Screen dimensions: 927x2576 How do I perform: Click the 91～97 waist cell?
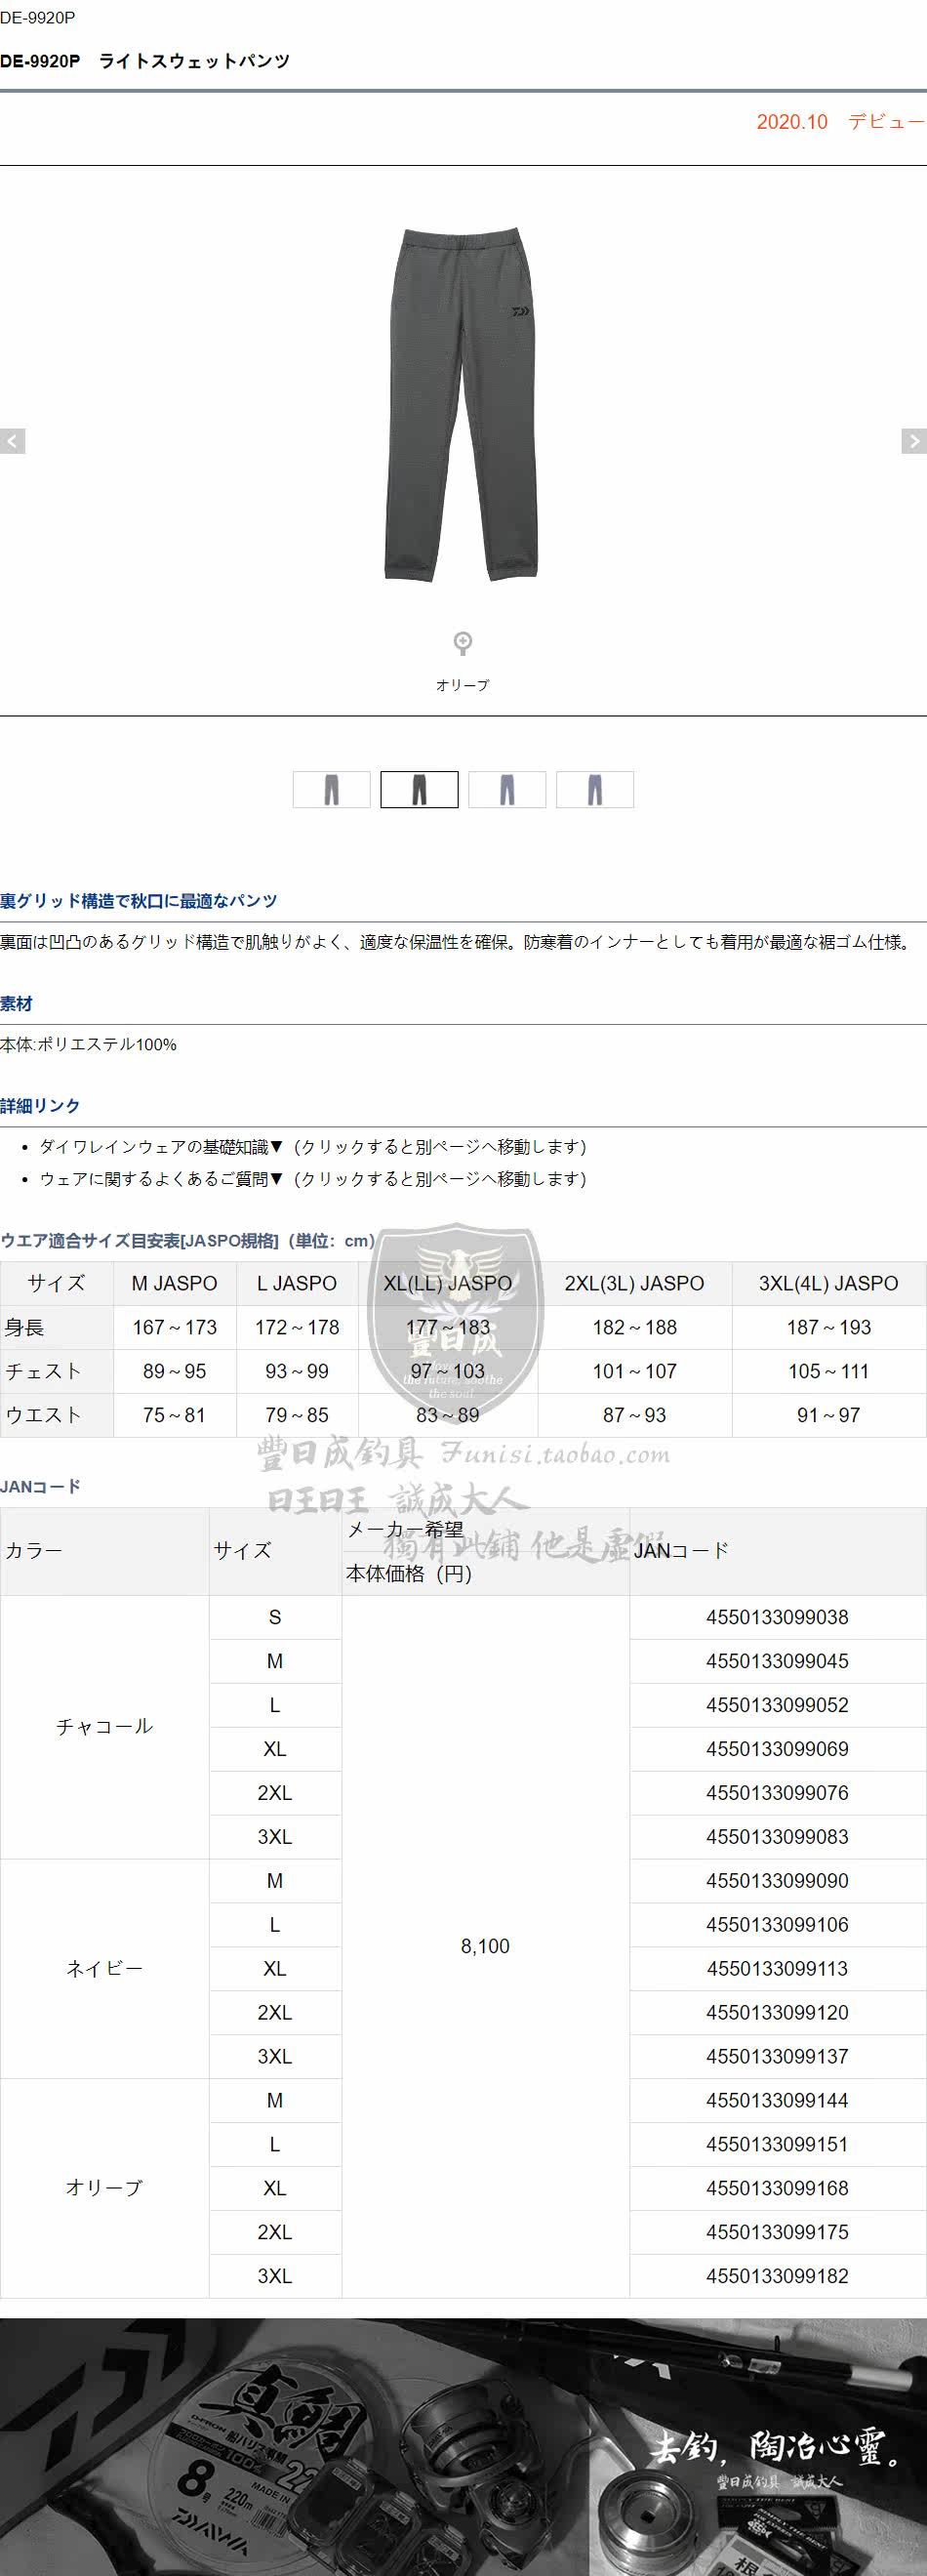coord(829,1416)
